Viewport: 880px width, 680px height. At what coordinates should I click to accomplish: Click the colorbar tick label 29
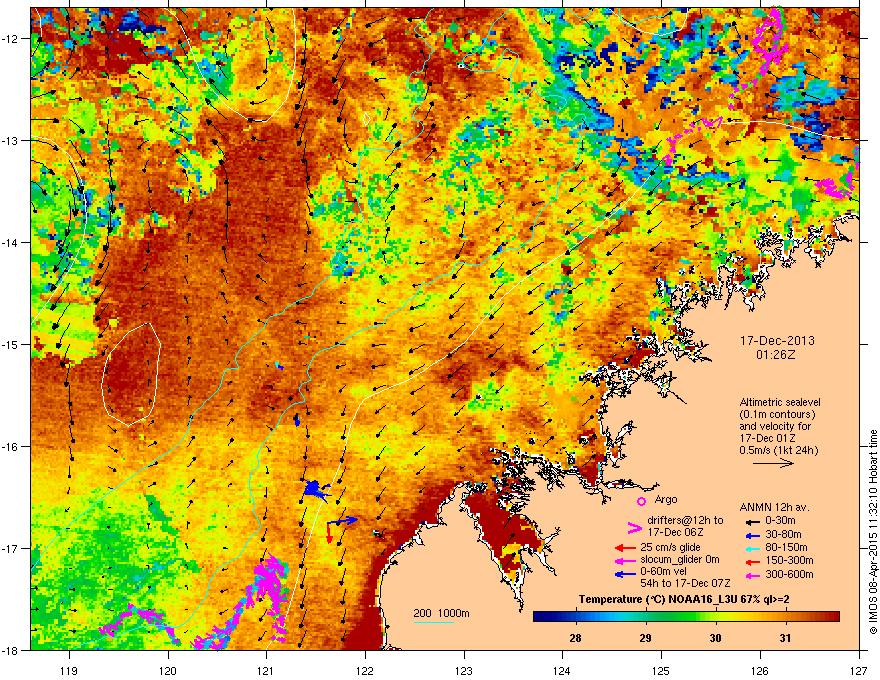point(645,638)
